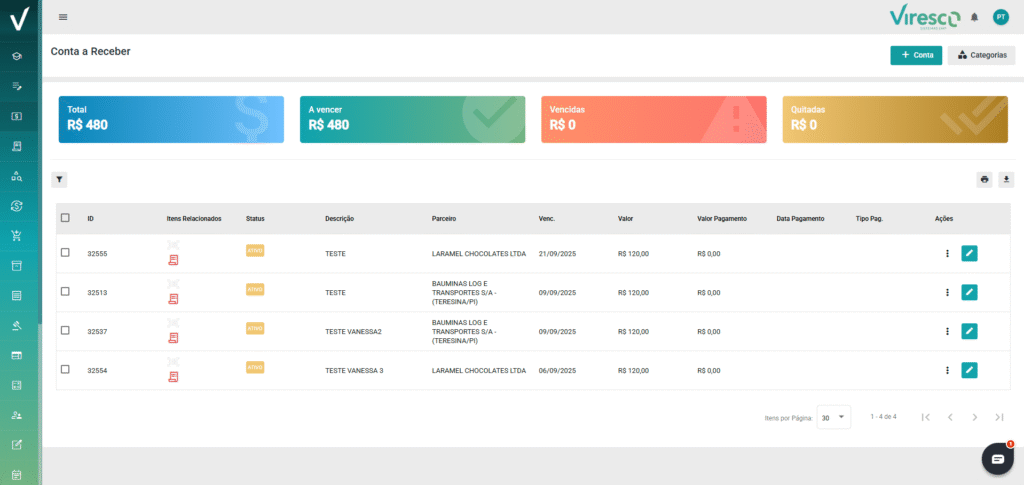Image resolution: width=1024 pixels, height=485 pixels.
Task: Open the hamburger menu in top bar
Action: coord(64,17)
